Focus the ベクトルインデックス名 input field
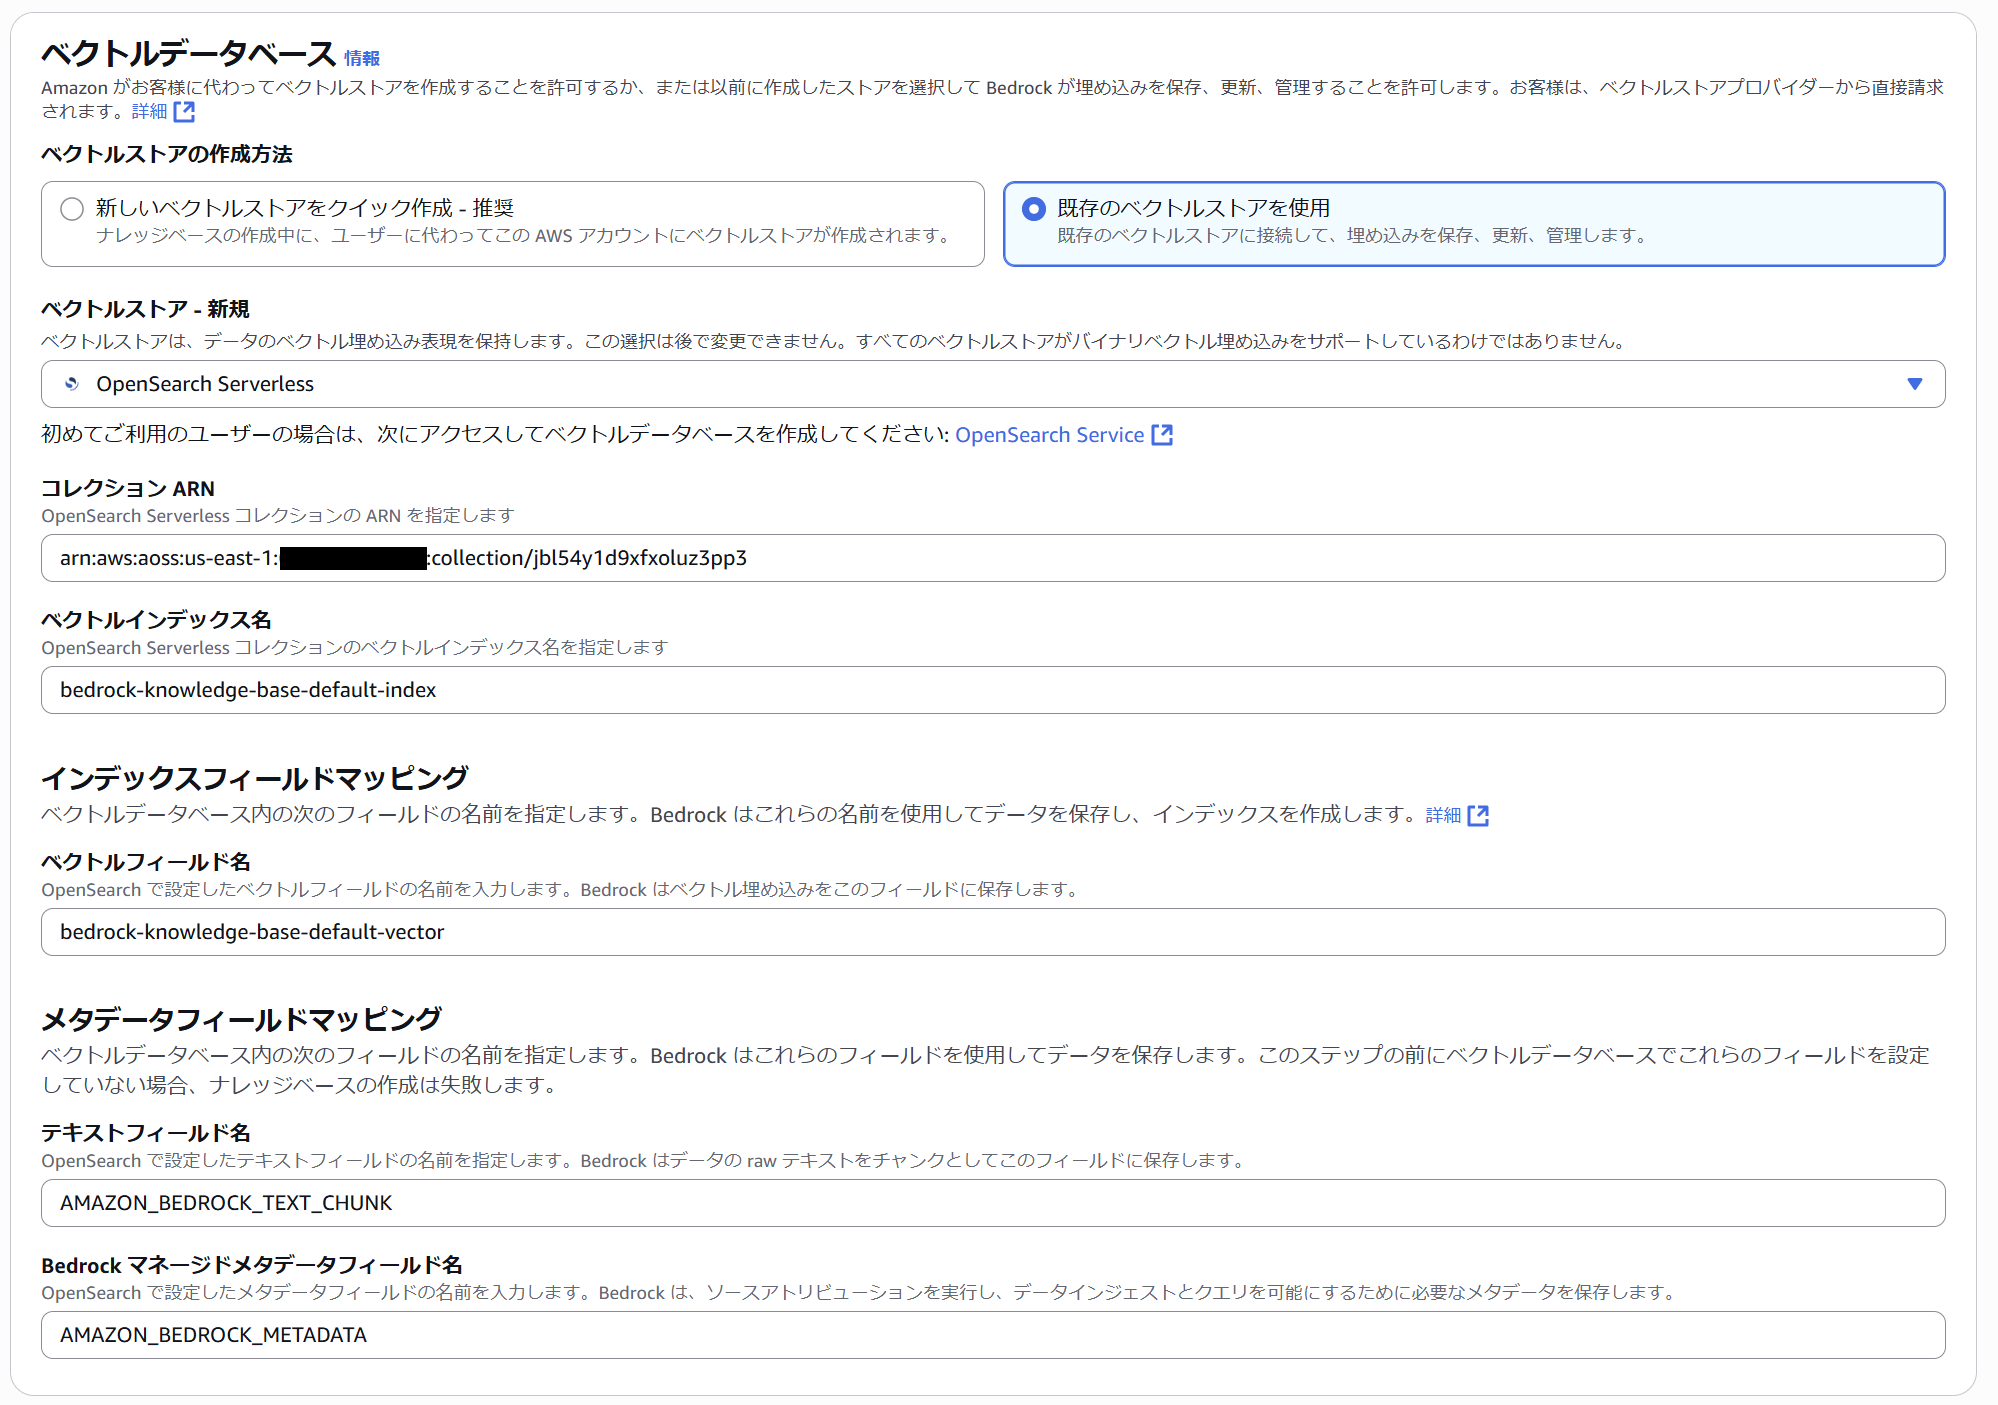This screenshot has height=1405, width=1998. coord(992,690)
